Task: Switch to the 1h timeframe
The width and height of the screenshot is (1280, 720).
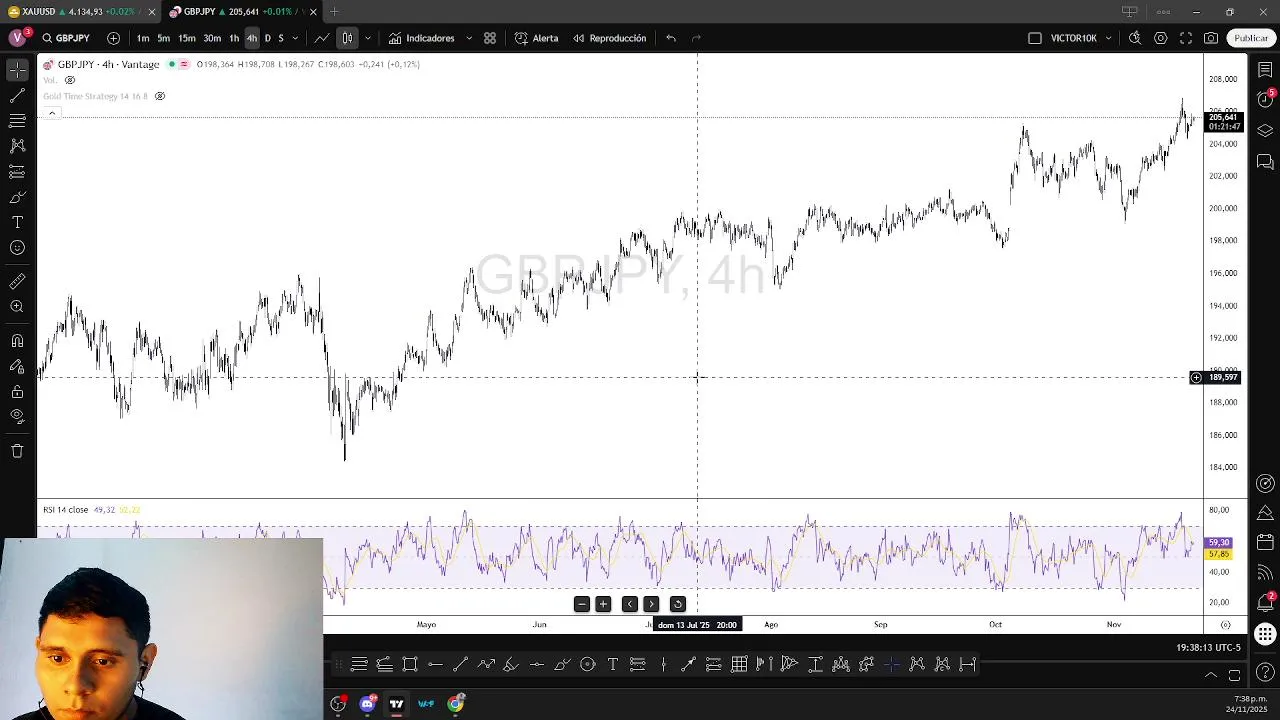Action: point(234,38)
